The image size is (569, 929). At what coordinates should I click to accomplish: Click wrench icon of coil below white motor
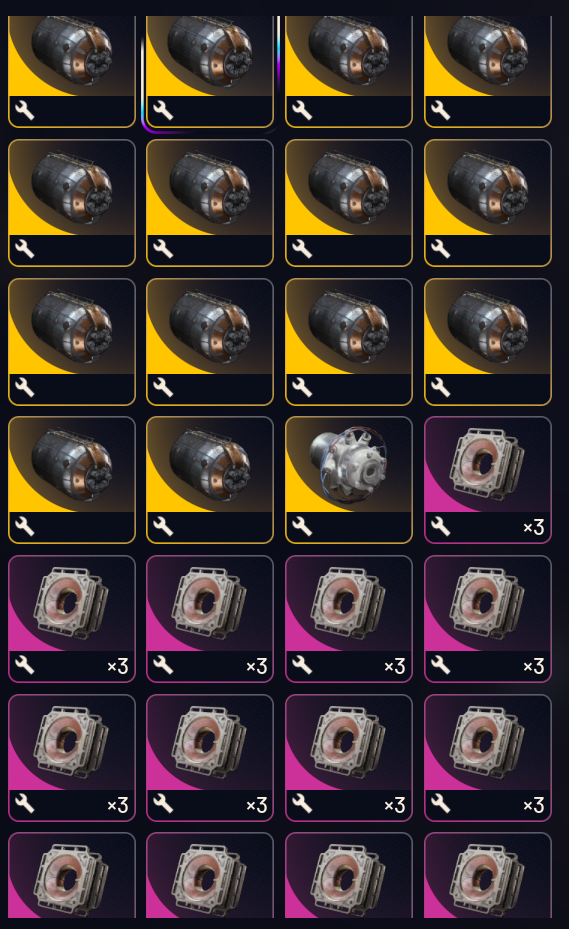(x=302, y=665)
